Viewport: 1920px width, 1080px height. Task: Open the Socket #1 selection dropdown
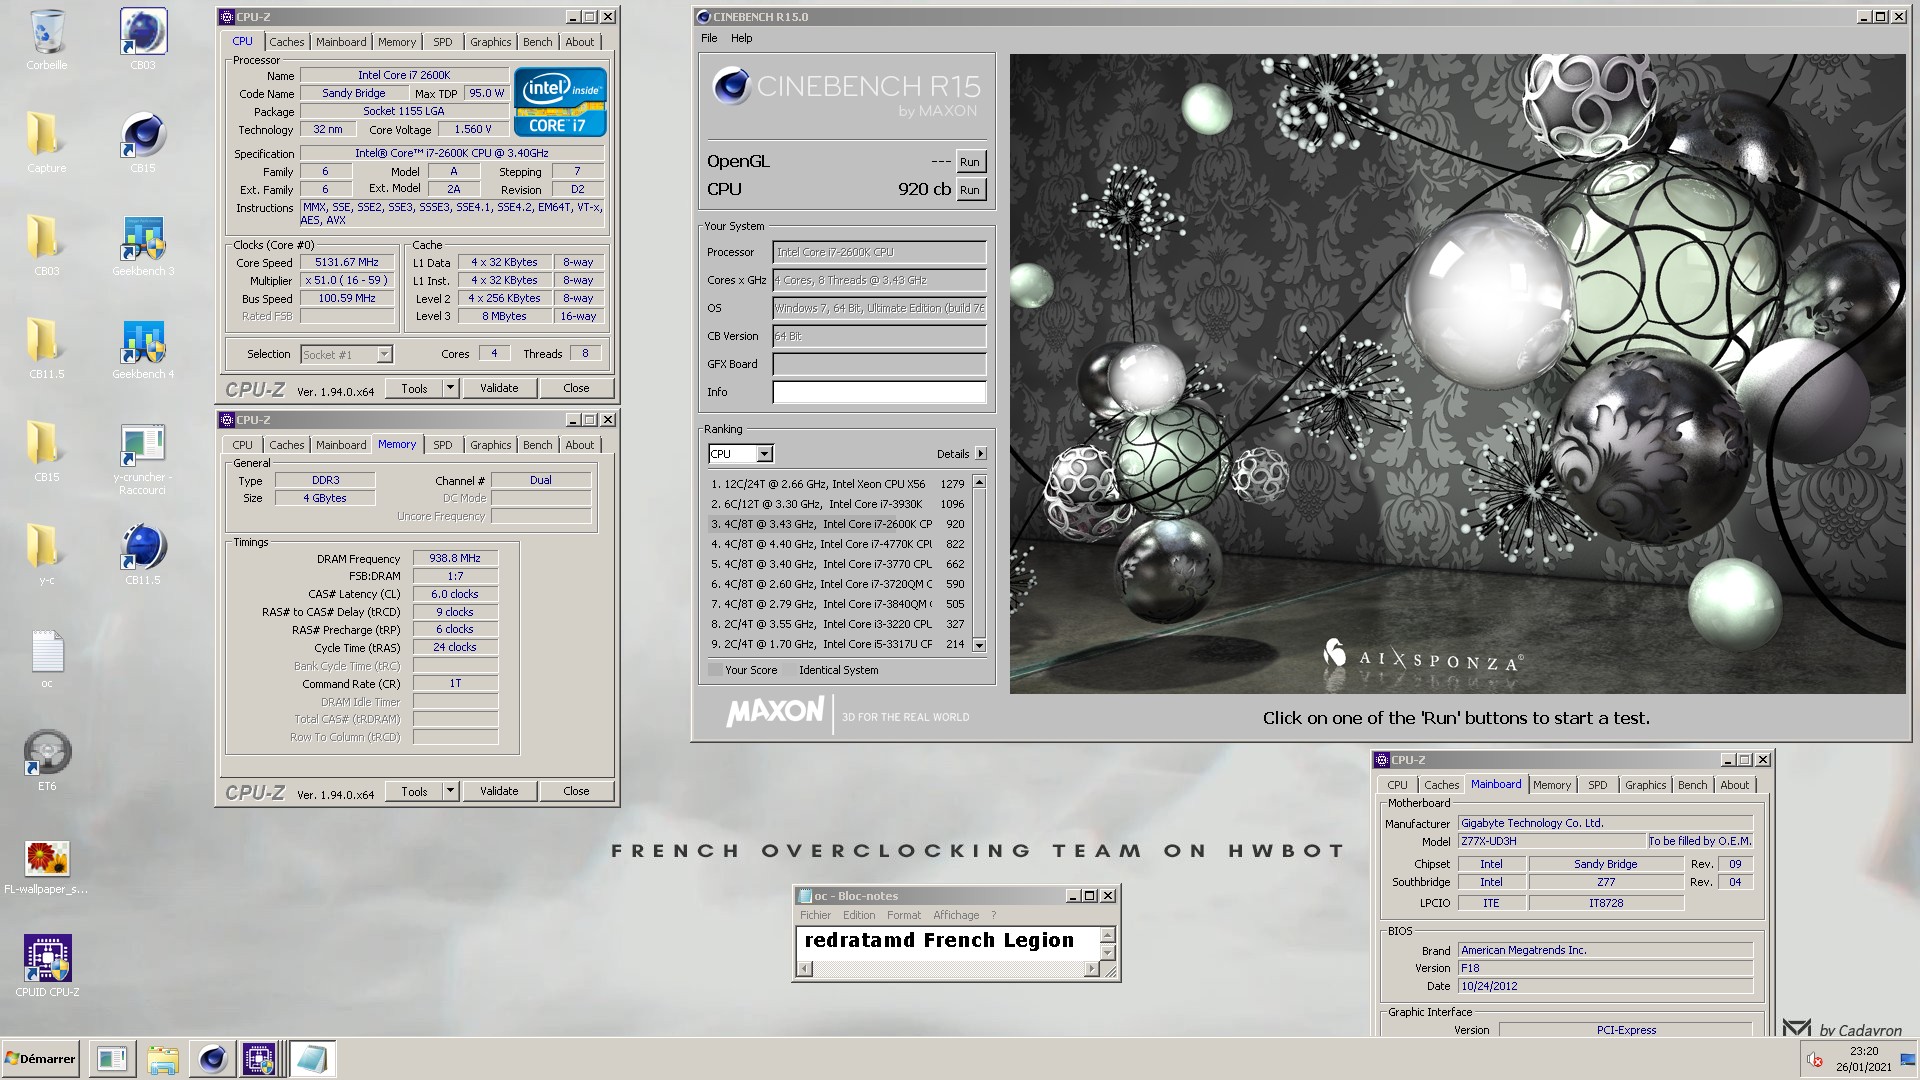tap(346, 354)
